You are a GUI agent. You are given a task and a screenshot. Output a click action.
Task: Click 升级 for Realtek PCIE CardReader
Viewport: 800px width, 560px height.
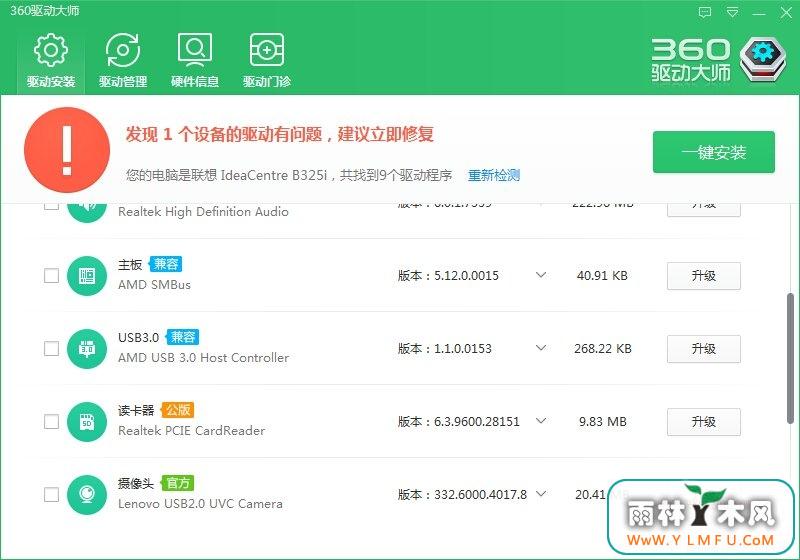[704, 422]
